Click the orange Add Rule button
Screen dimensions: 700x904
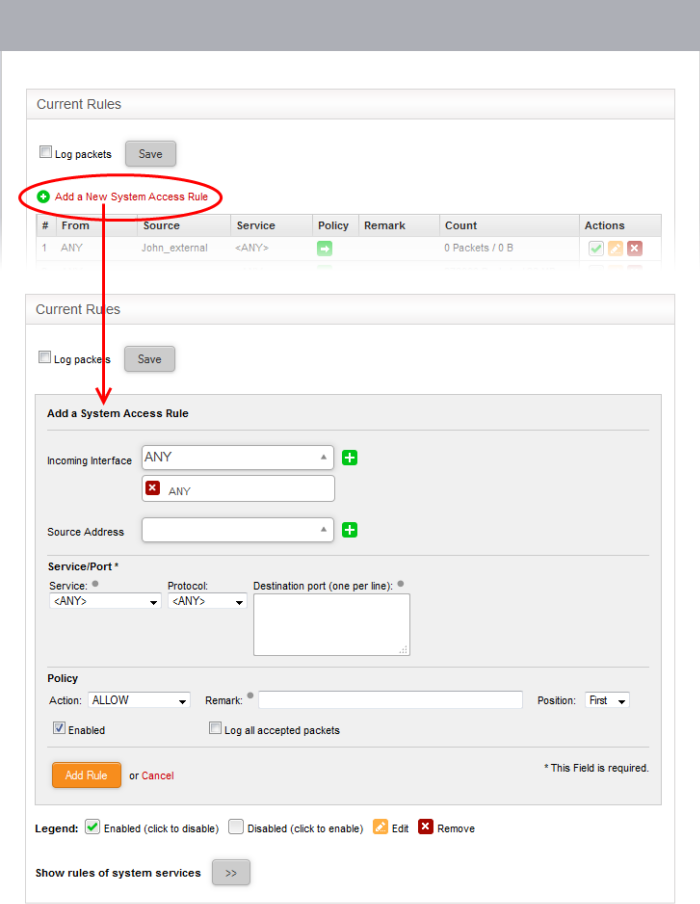(x=86, y=775)
